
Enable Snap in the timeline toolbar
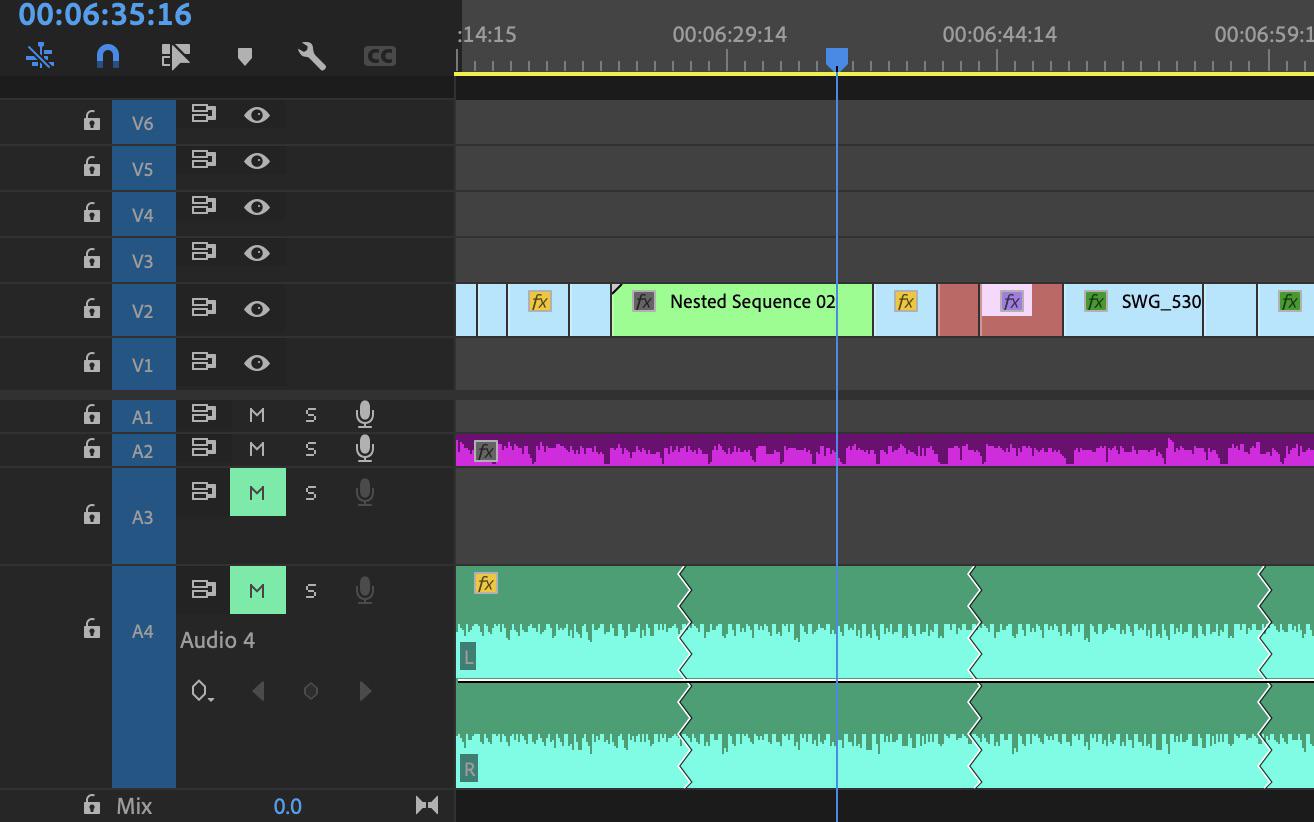[x=108, y=56]
